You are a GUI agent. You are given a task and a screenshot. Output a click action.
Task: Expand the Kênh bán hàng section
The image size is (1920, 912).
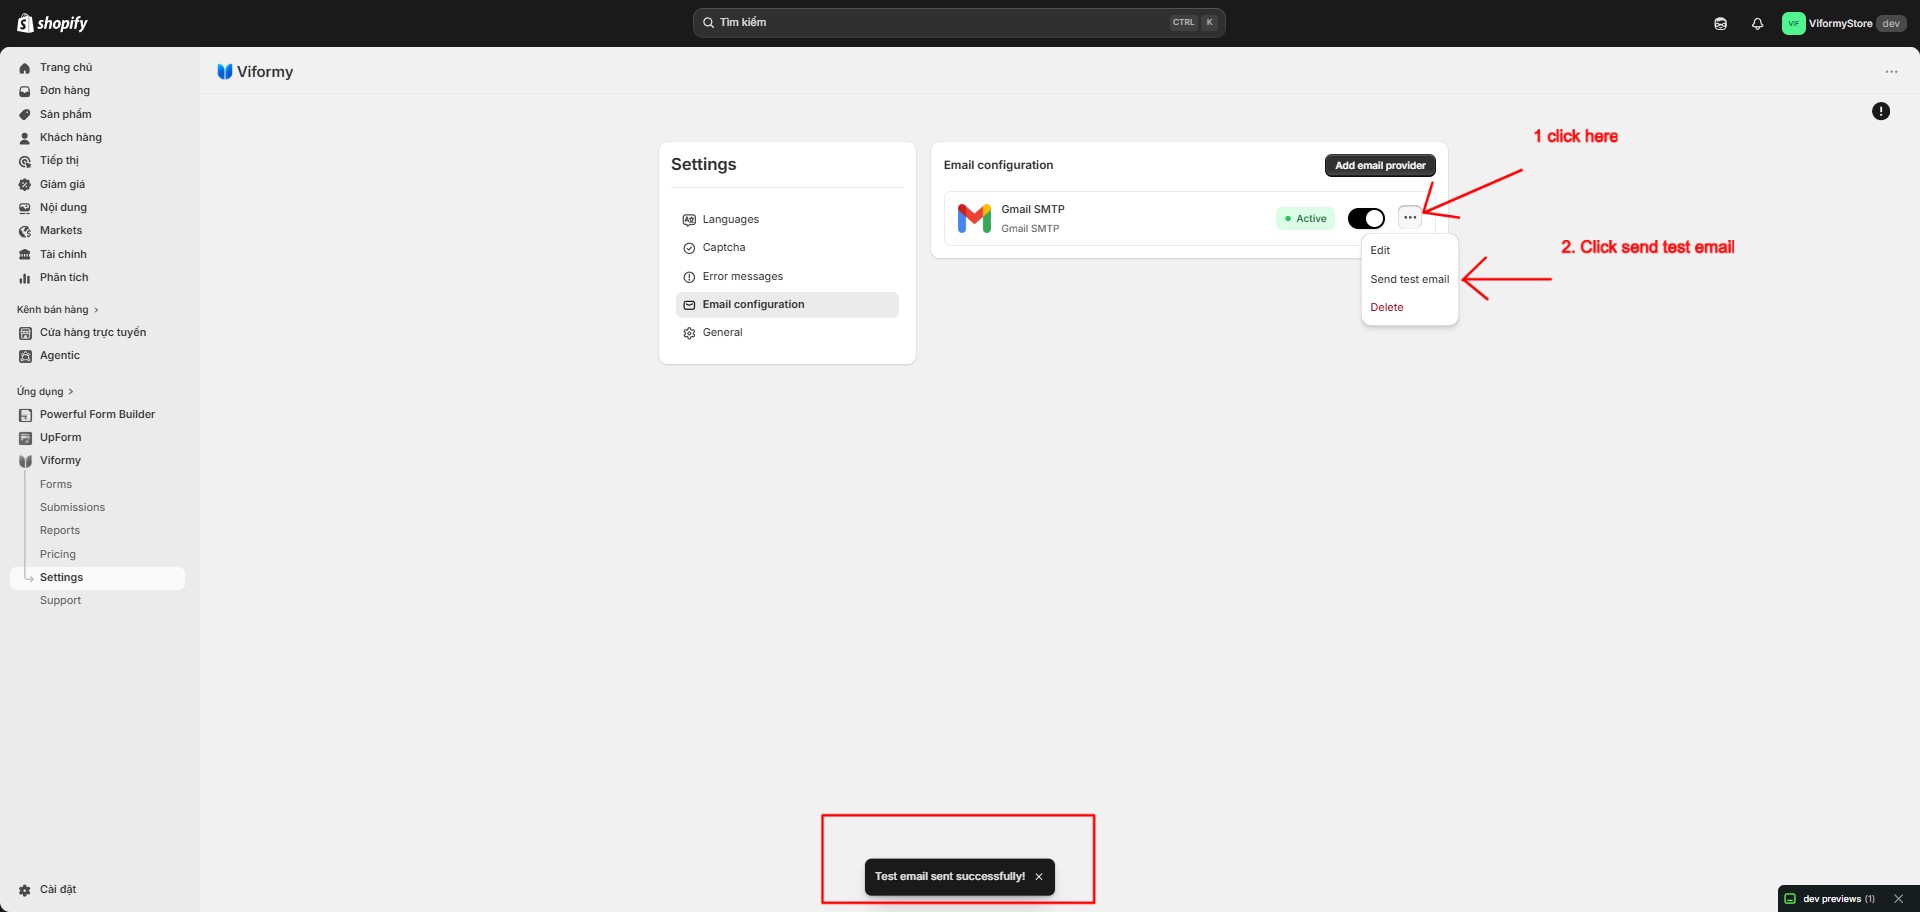(x=58, y=310)
